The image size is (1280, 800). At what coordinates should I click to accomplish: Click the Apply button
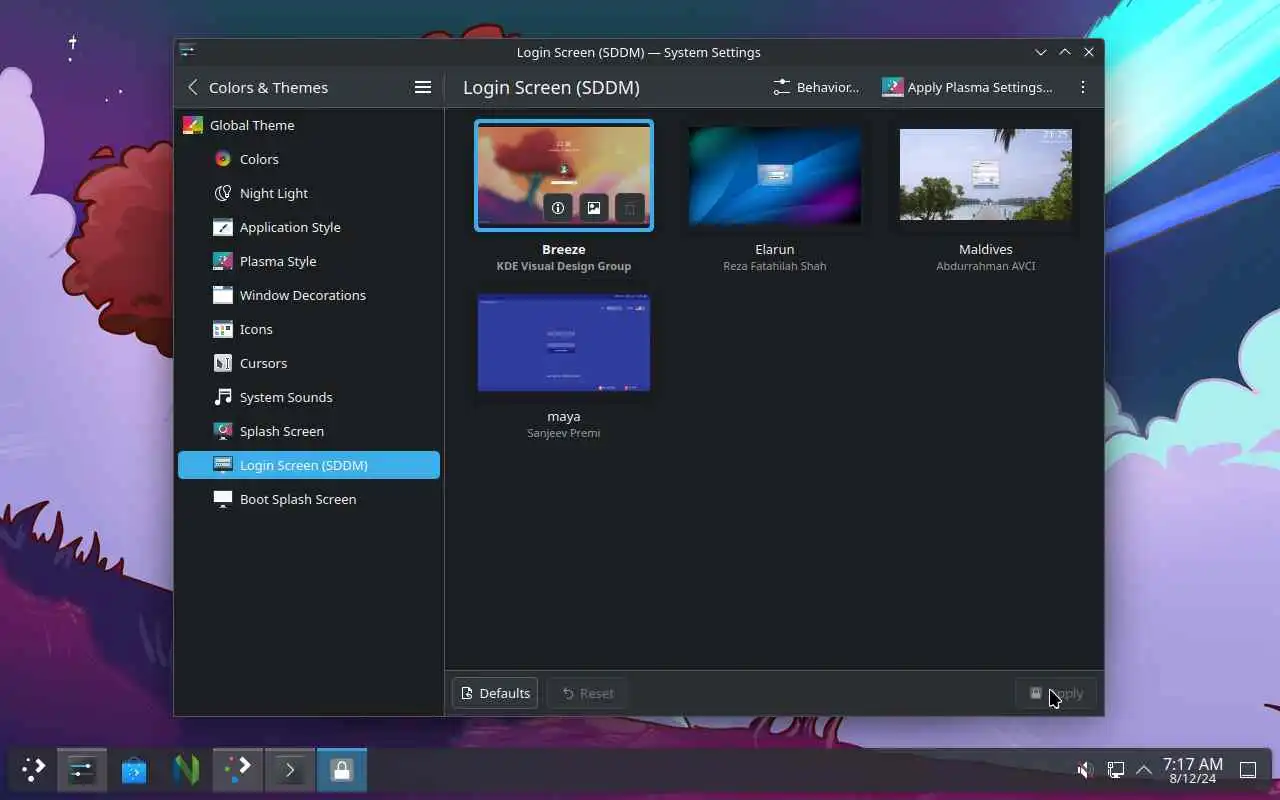(x=1056, y=693)
